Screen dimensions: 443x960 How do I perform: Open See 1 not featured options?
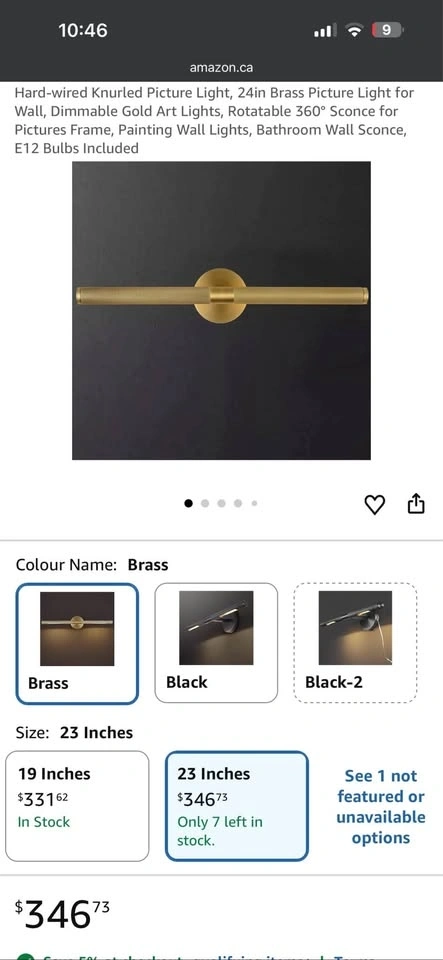click(381, 806)
